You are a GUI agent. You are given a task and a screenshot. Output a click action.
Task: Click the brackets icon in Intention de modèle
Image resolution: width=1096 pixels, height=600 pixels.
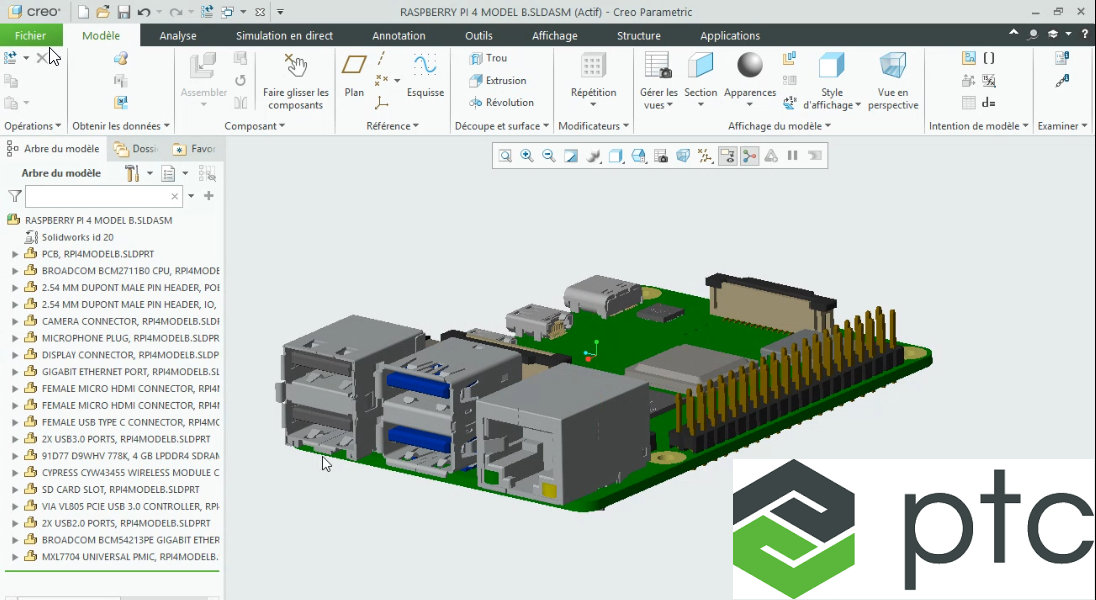pyautogui.click(x=988, y=58)
